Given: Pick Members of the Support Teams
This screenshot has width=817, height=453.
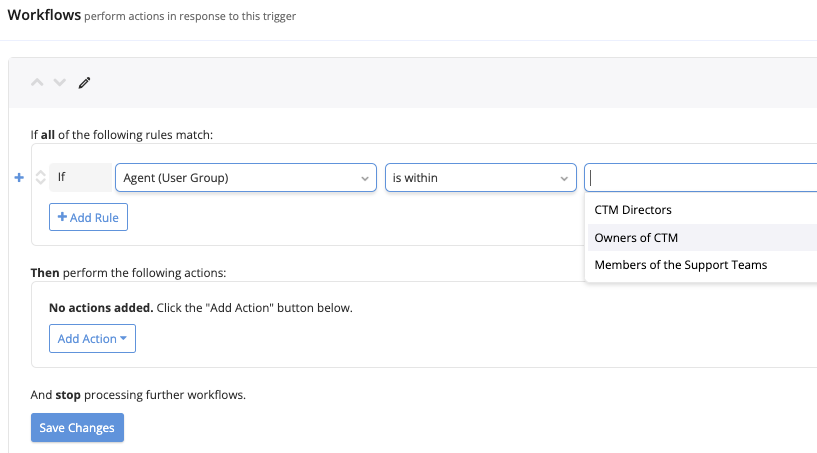Looking at the screenshot, I should click(x=680, y=265).
